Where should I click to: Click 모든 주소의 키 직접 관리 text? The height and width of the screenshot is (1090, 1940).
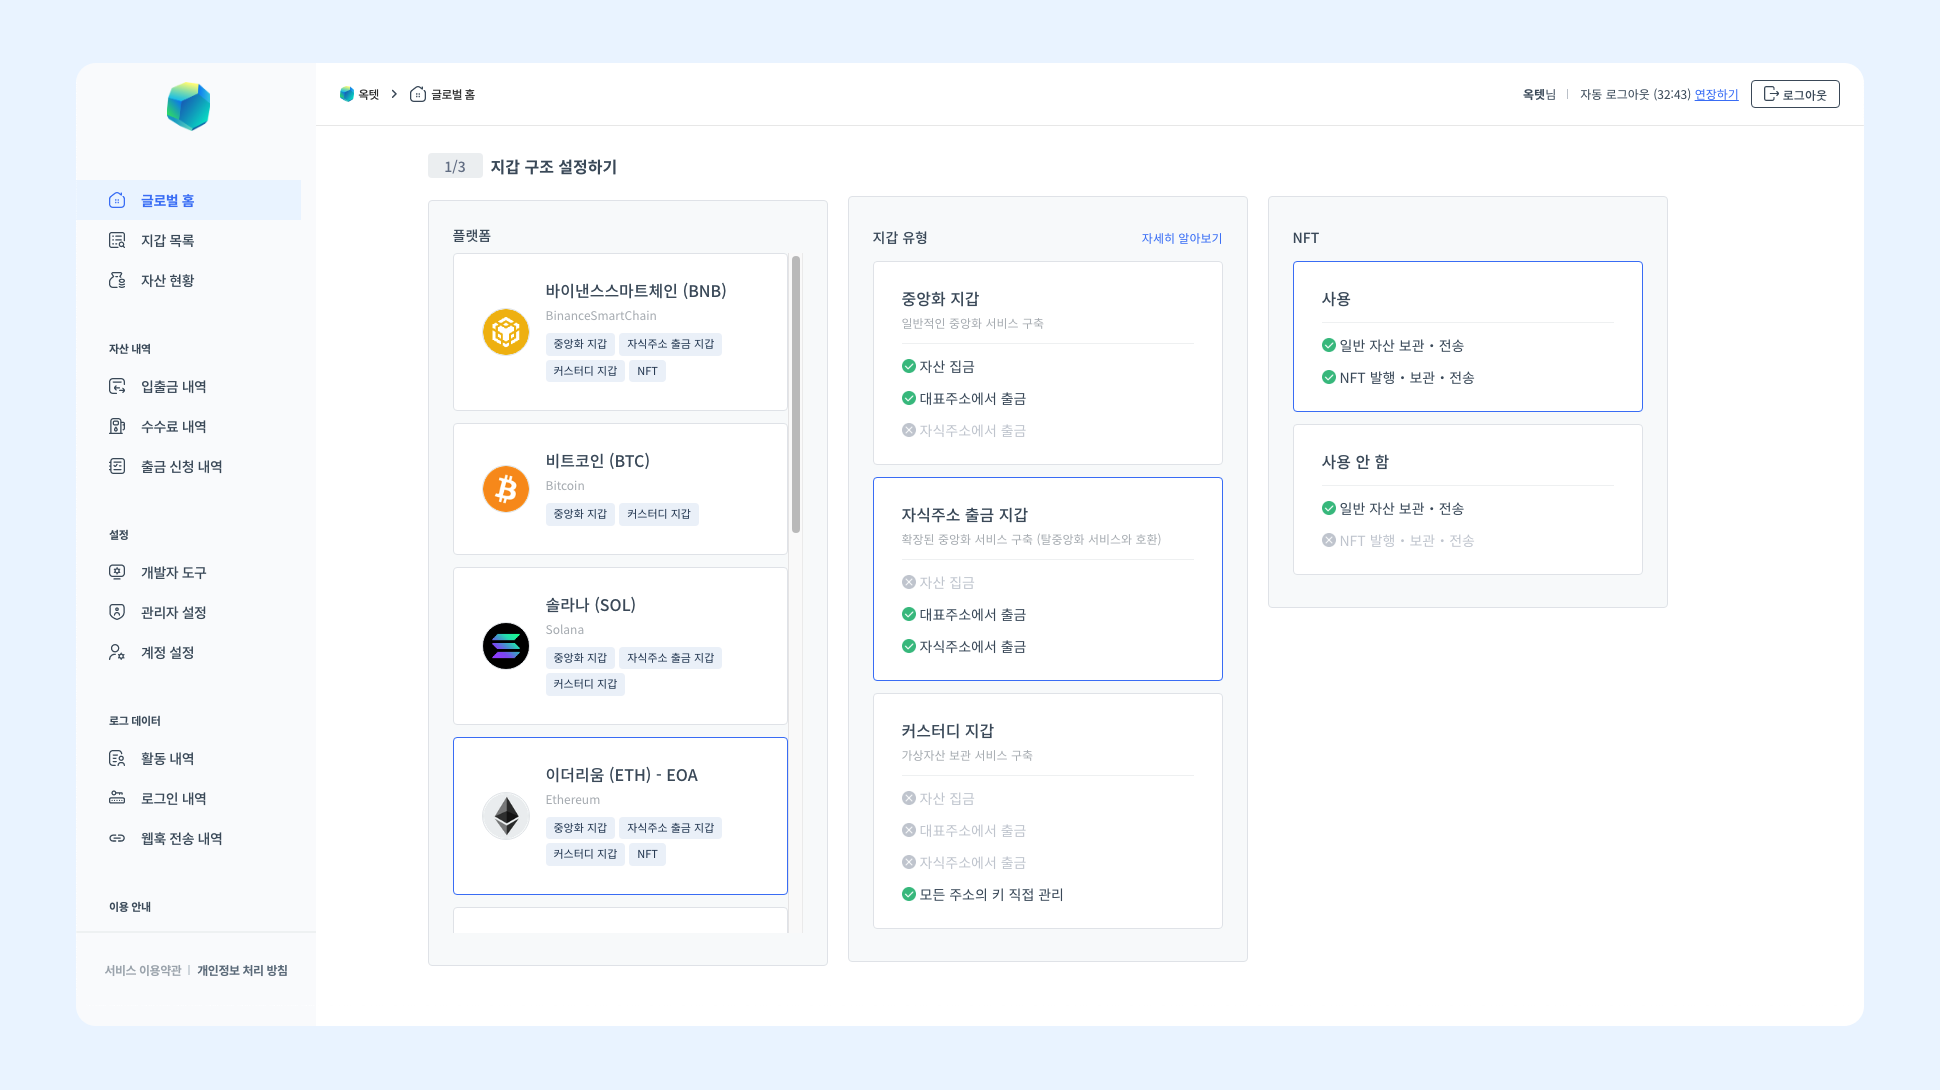point(991,894)
